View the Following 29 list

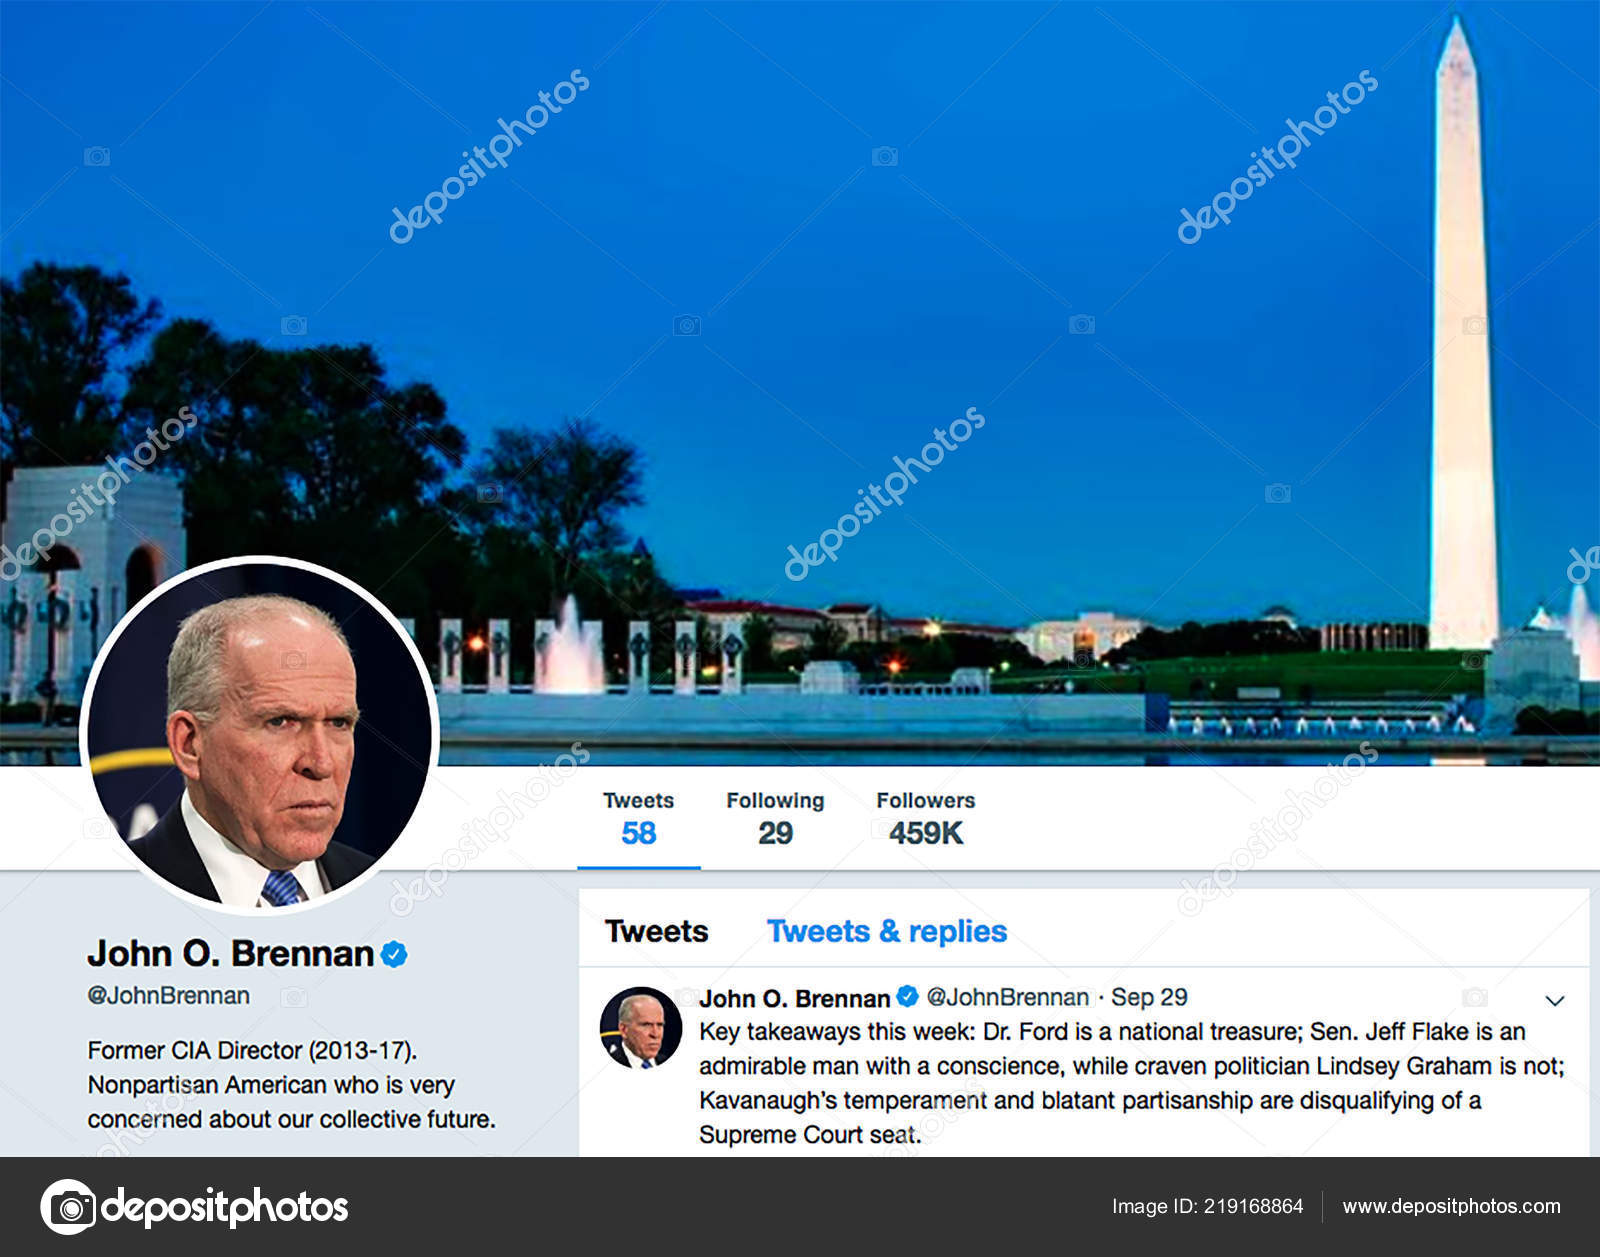775,819
